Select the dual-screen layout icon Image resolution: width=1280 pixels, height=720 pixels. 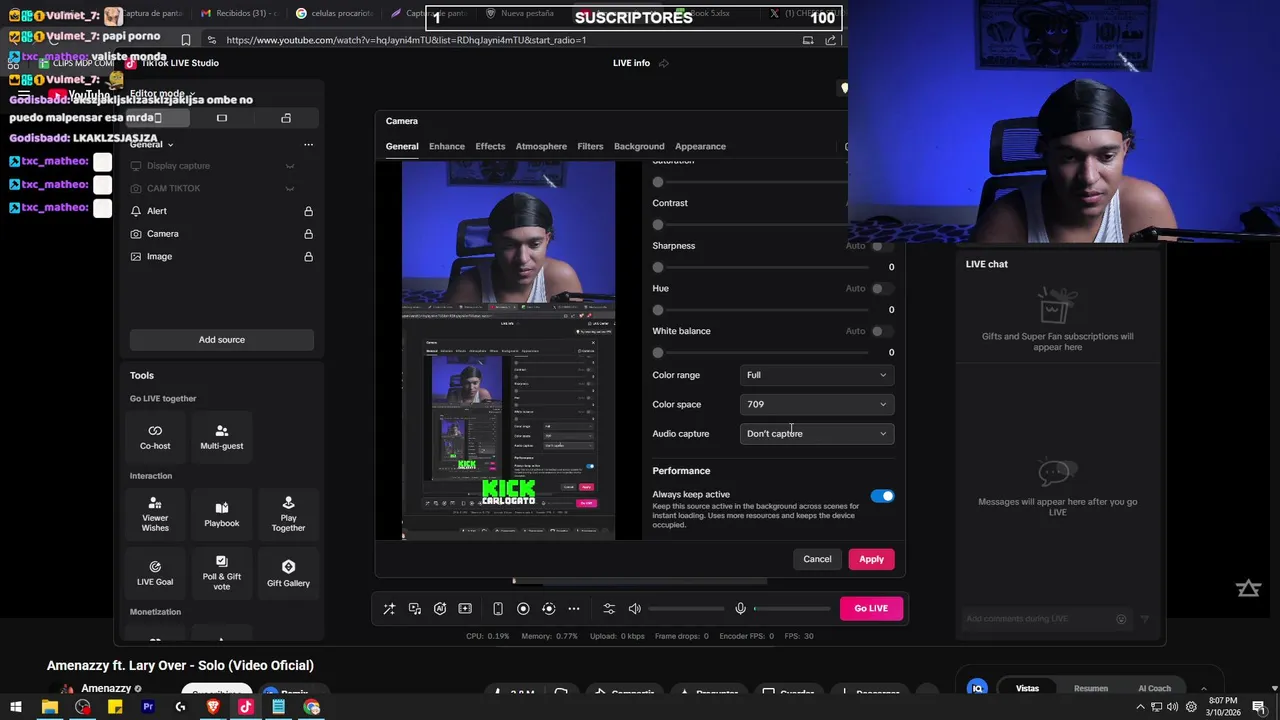(286, 118)
